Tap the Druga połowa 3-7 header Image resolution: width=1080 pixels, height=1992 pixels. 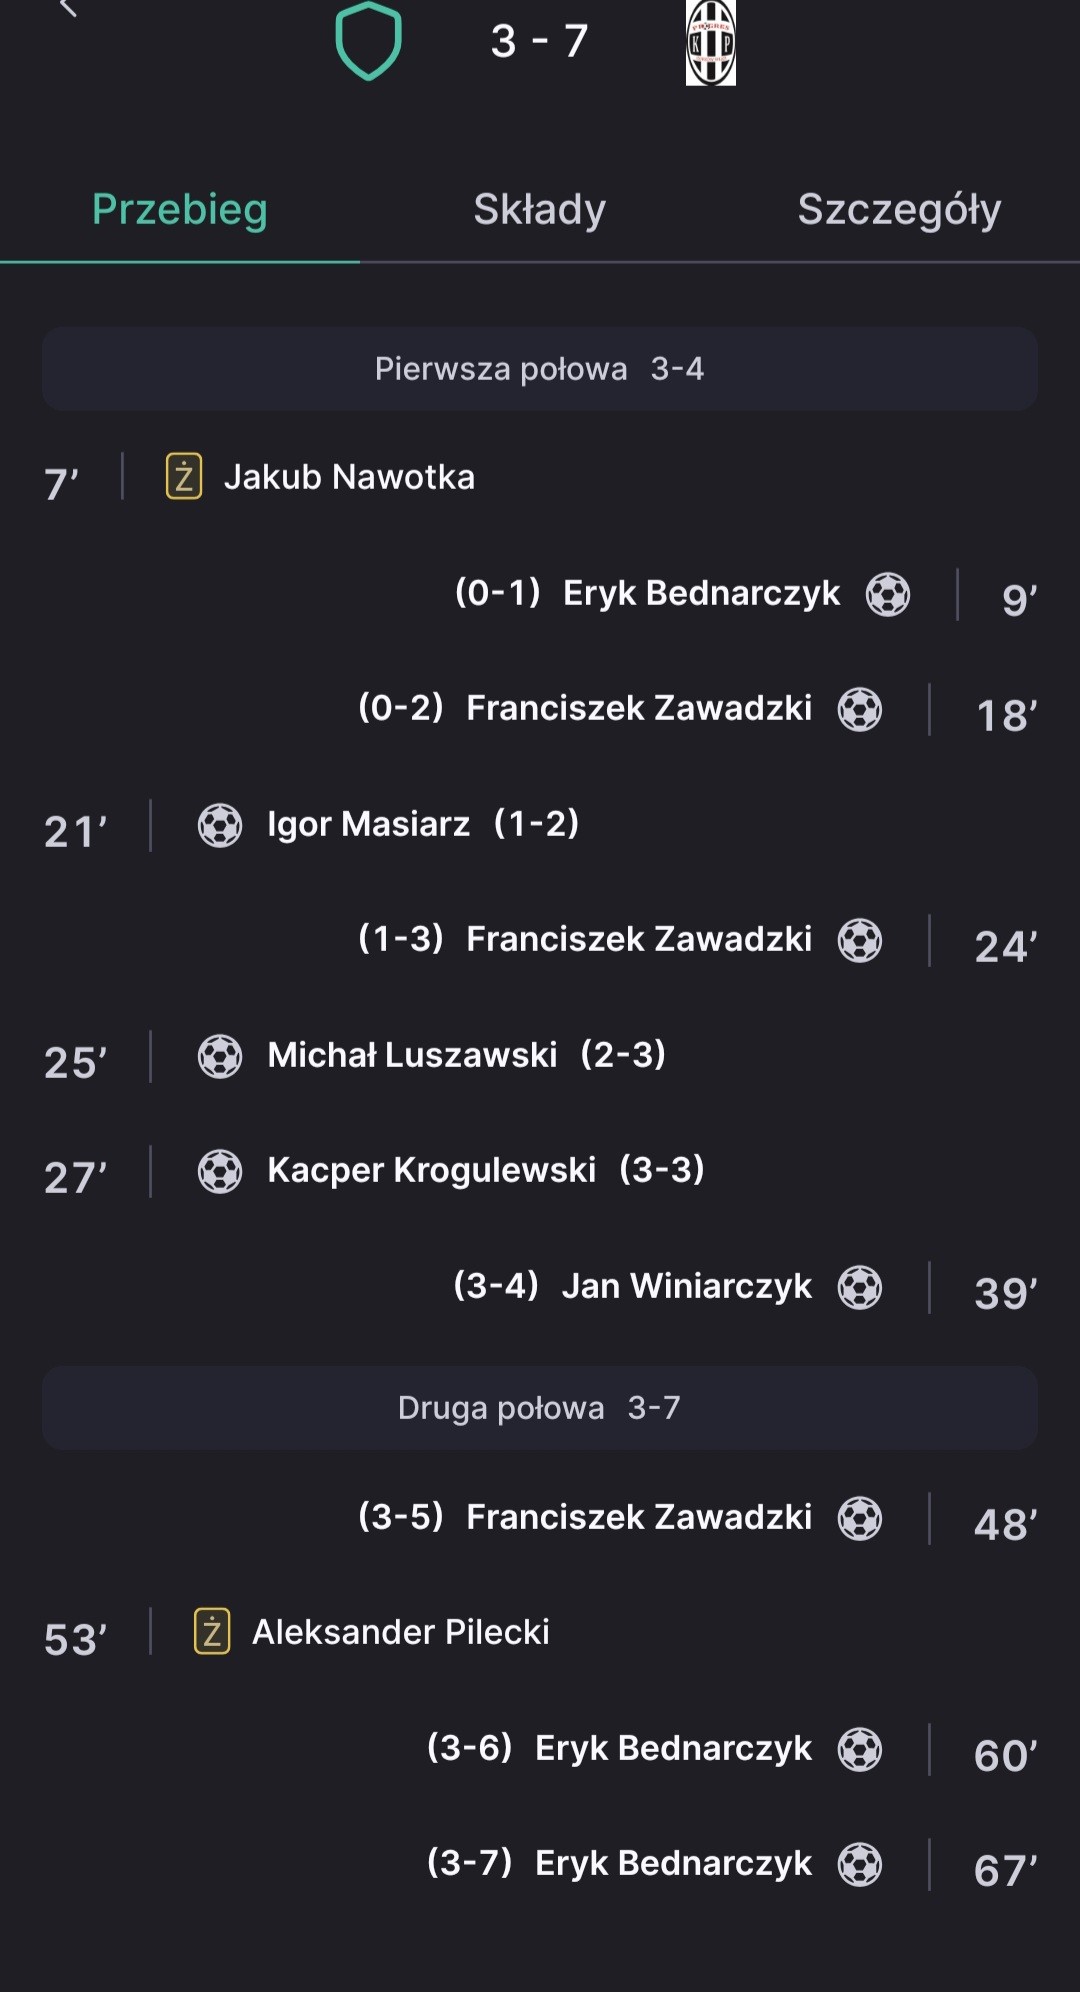point(540,1408)
